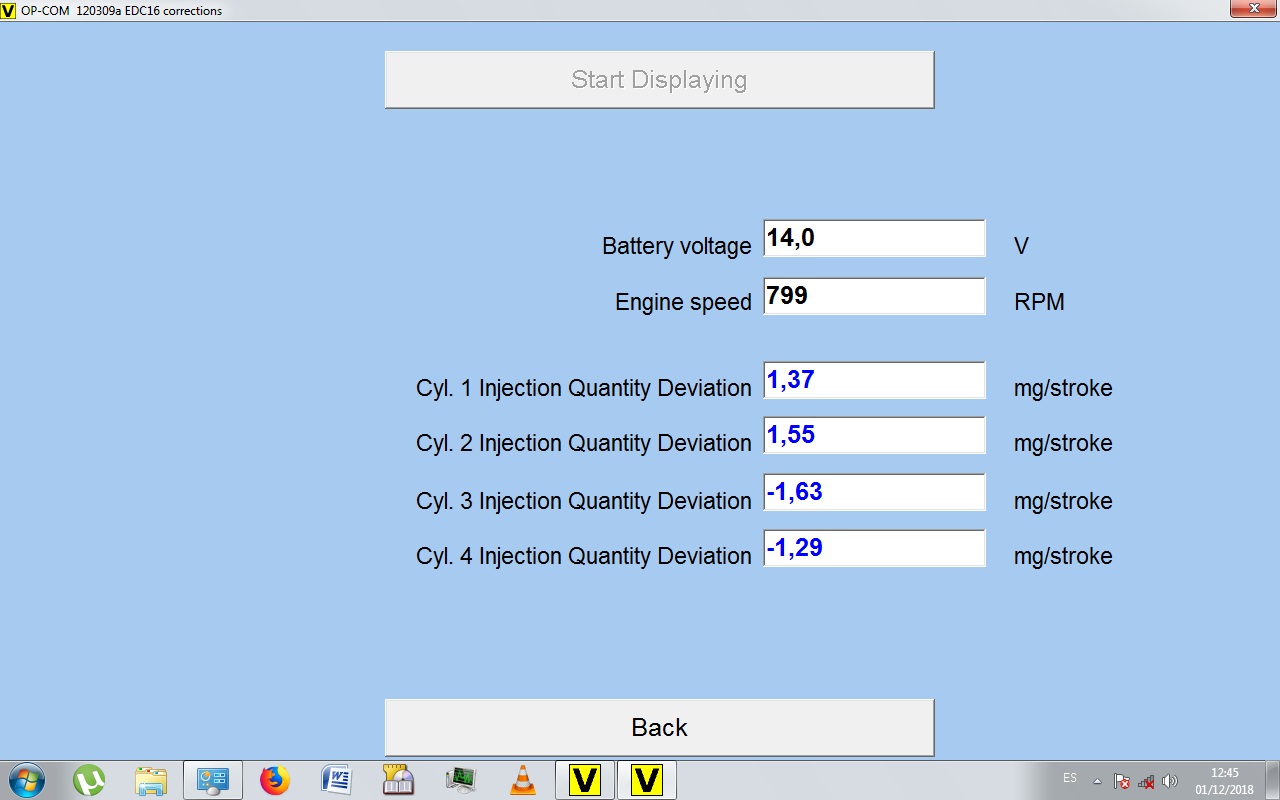The width and height of the screenshot is (1280, 800).
Task: Open Action Center flag icon
Action: point(1122,781)
